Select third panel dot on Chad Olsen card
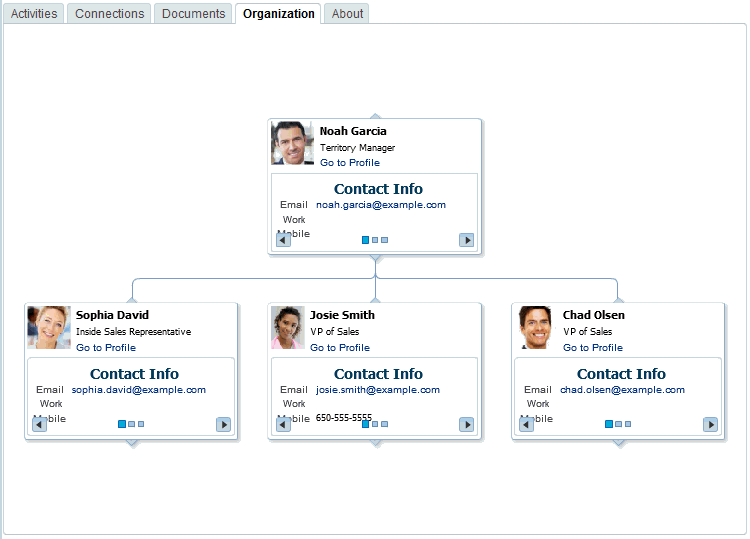 click(628, 424)
